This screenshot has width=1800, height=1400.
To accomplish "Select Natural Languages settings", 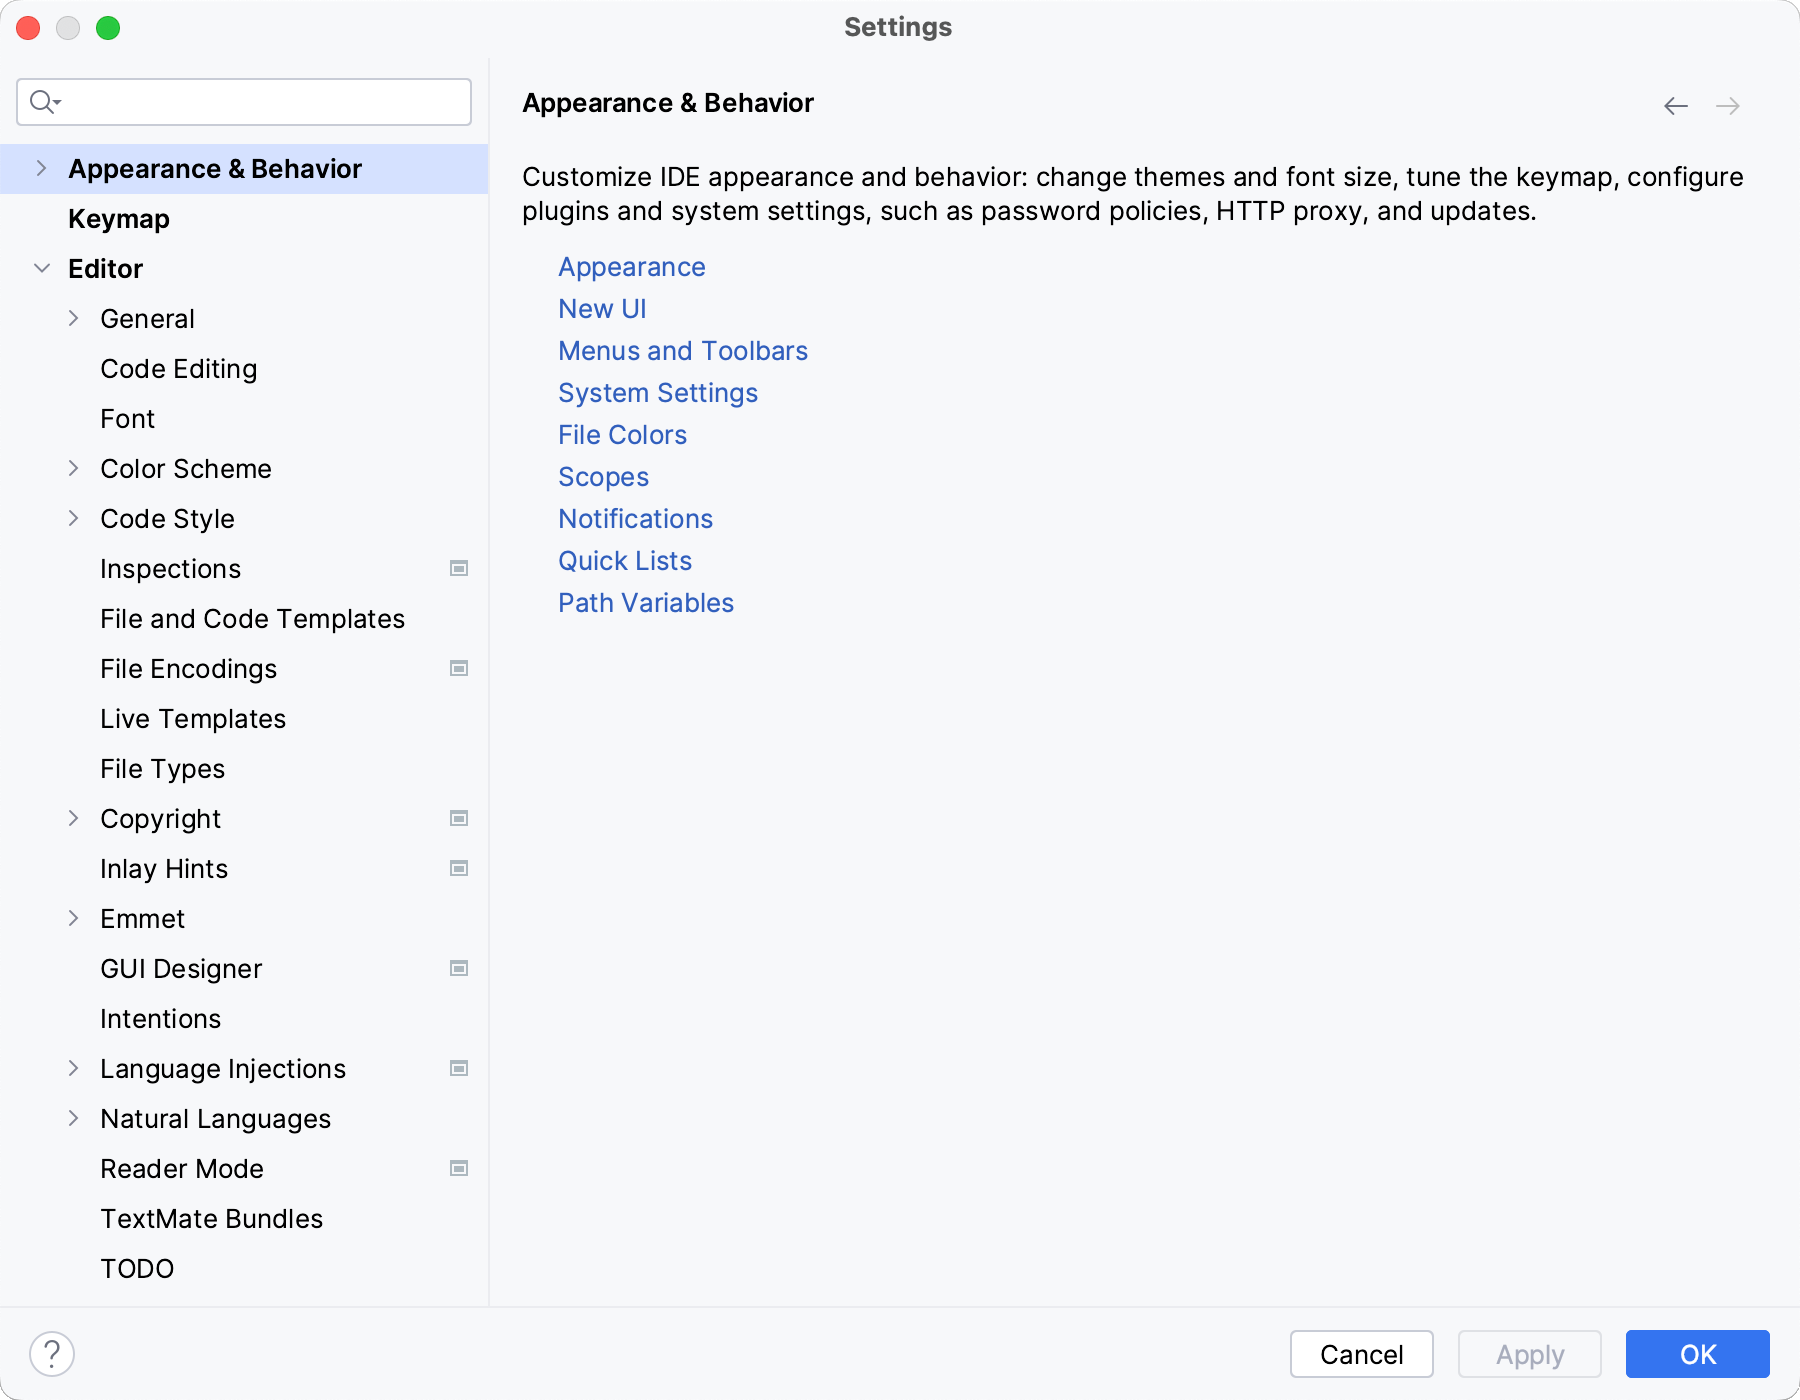I will coord(244,1119).
